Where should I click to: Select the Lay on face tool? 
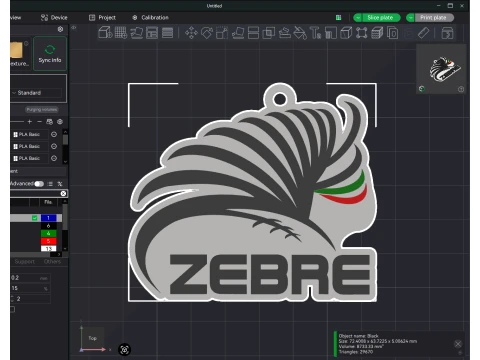click(238, 33)
